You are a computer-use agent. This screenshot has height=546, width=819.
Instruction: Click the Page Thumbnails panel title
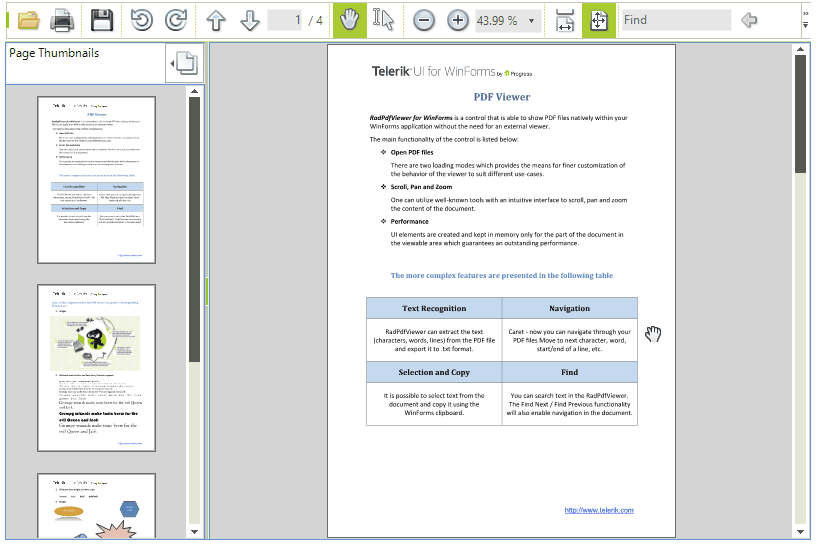(54, 53)
